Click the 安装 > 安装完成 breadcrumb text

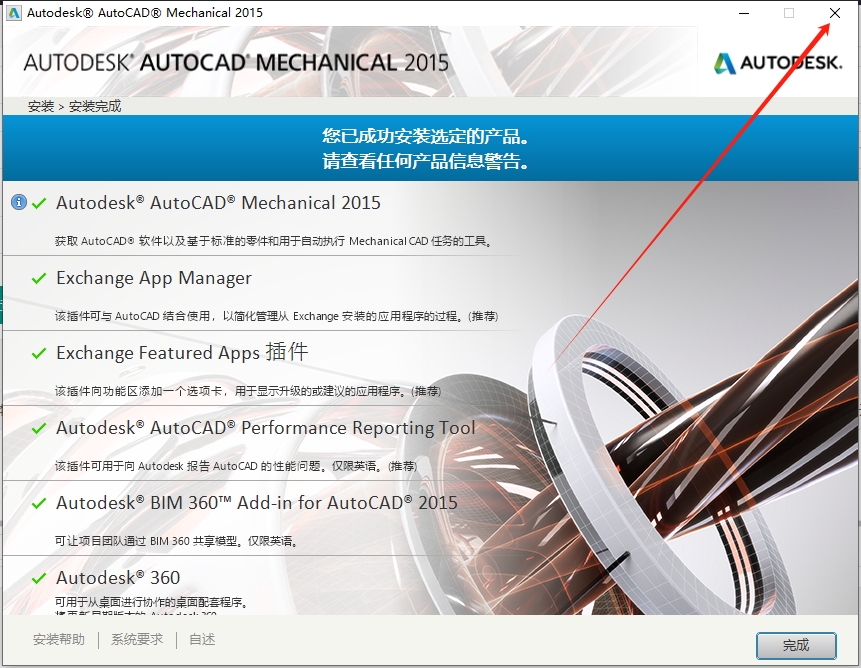75,106
